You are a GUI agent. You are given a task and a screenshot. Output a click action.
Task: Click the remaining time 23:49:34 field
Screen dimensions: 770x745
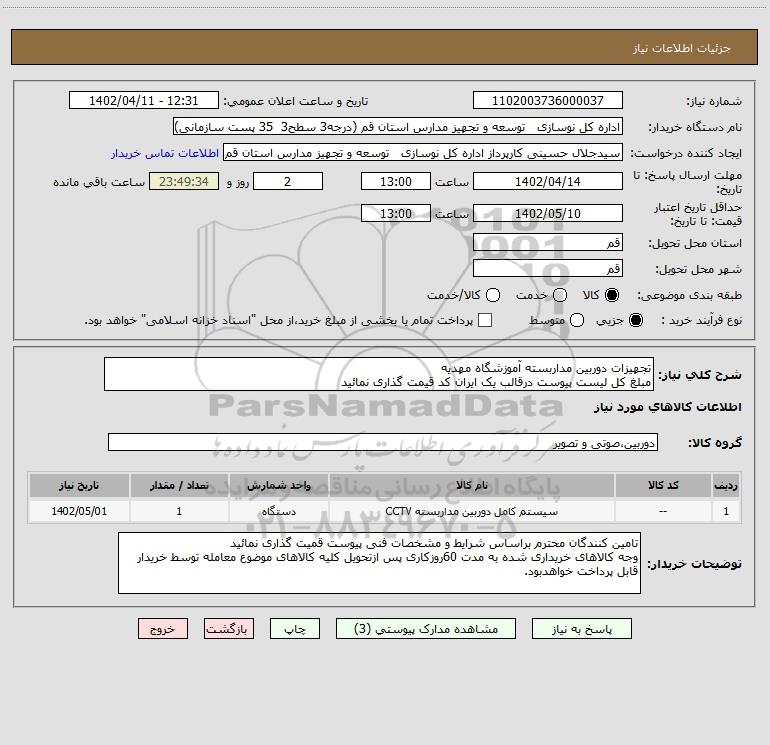[184, 181]
